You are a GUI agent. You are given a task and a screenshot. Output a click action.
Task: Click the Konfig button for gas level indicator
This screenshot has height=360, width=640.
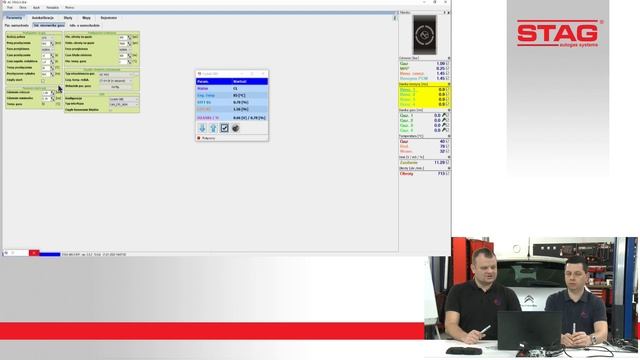coord(116,87)
